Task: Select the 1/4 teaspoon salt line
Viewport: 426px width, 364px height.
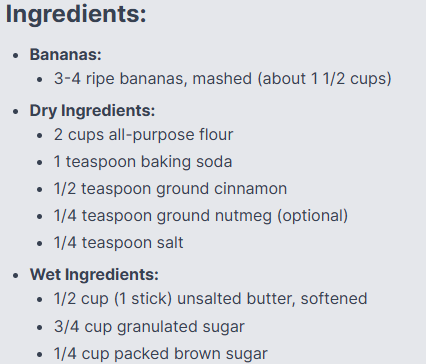Action: [x=119, y=243]
